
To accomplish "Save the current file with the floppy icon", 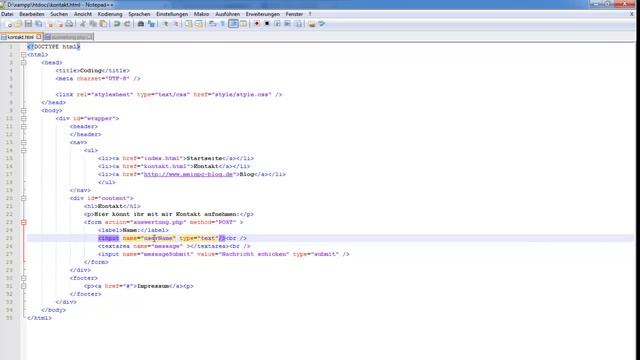I will (28, 24).
